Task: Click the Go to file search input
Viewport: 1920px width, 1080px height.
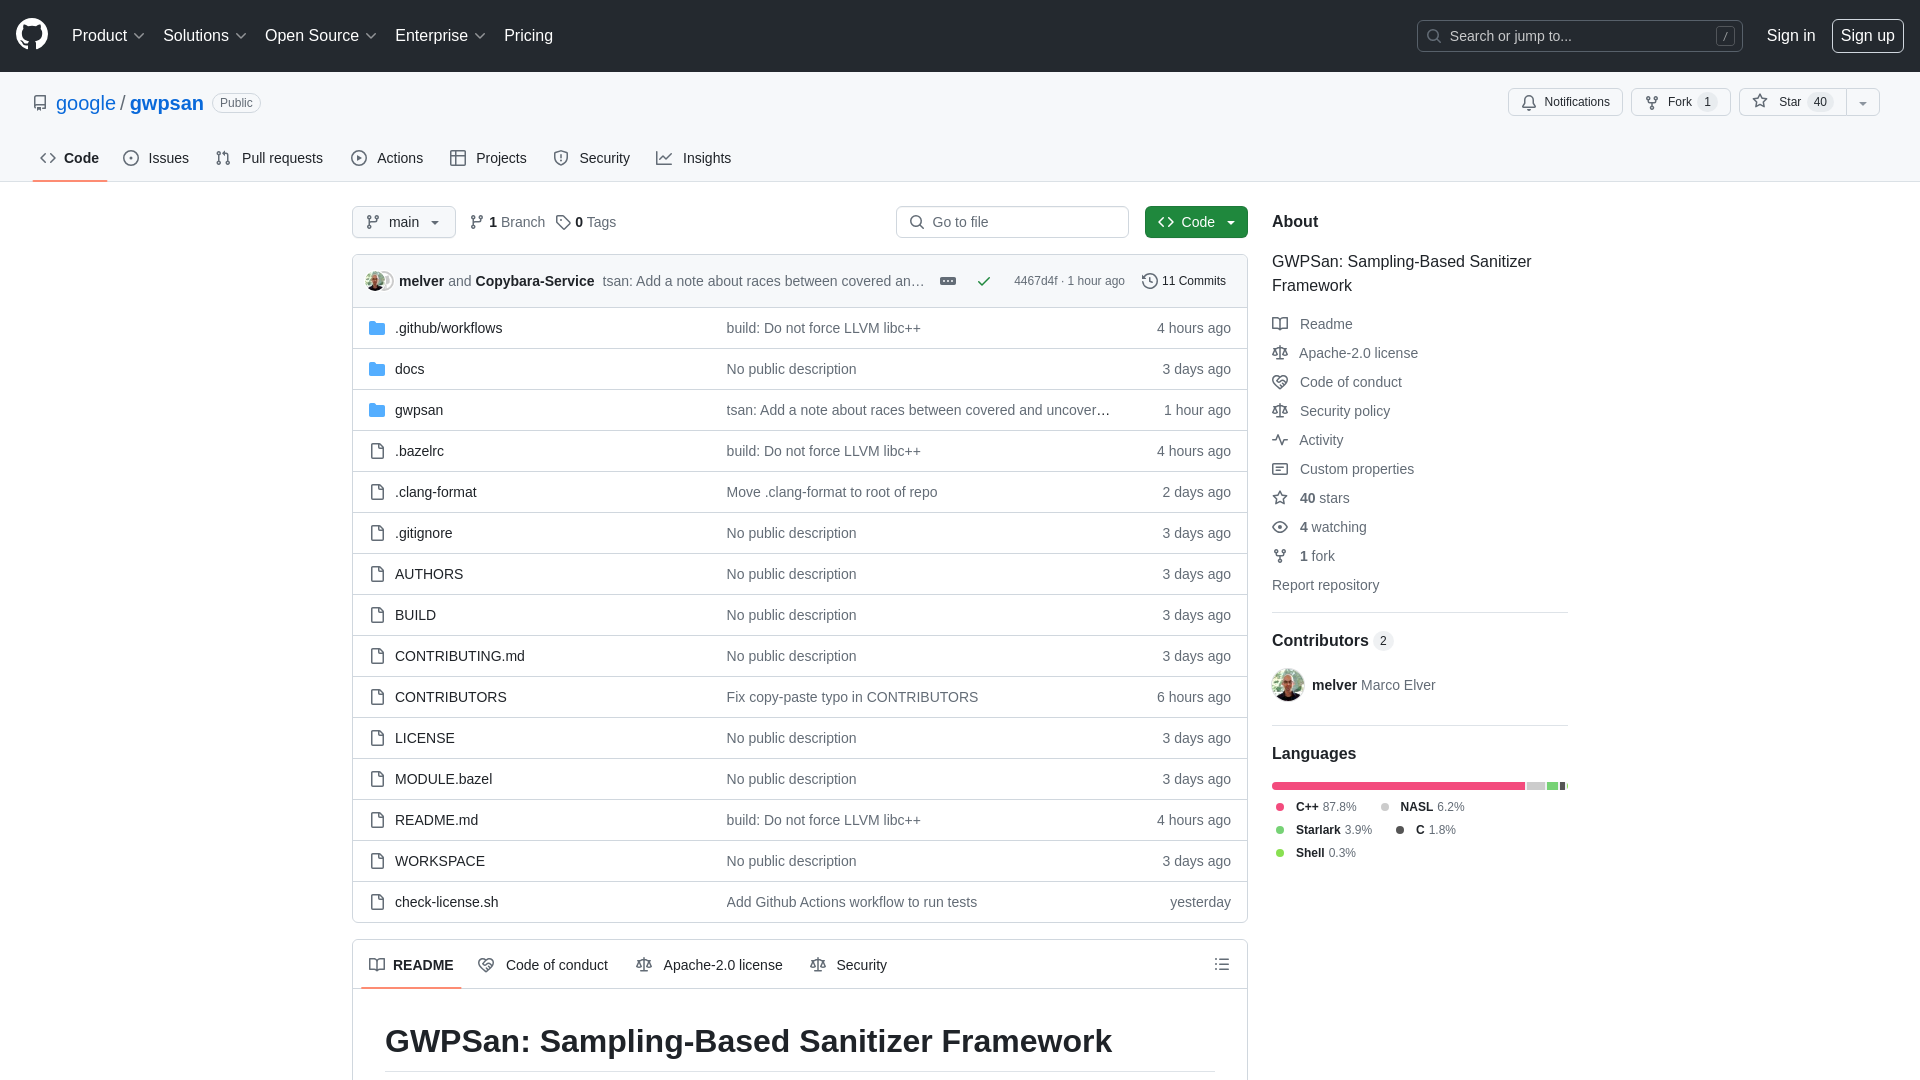Action: pos(1013,222)
